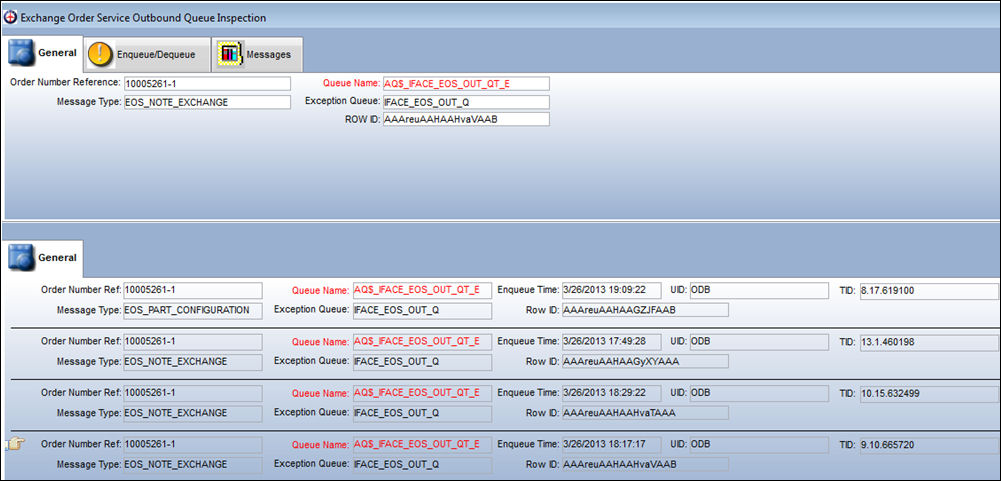The width and height of the screenshot is (1001, 481).
Task: Click the Order Number Reference field
Action: [x=207, y=84]
